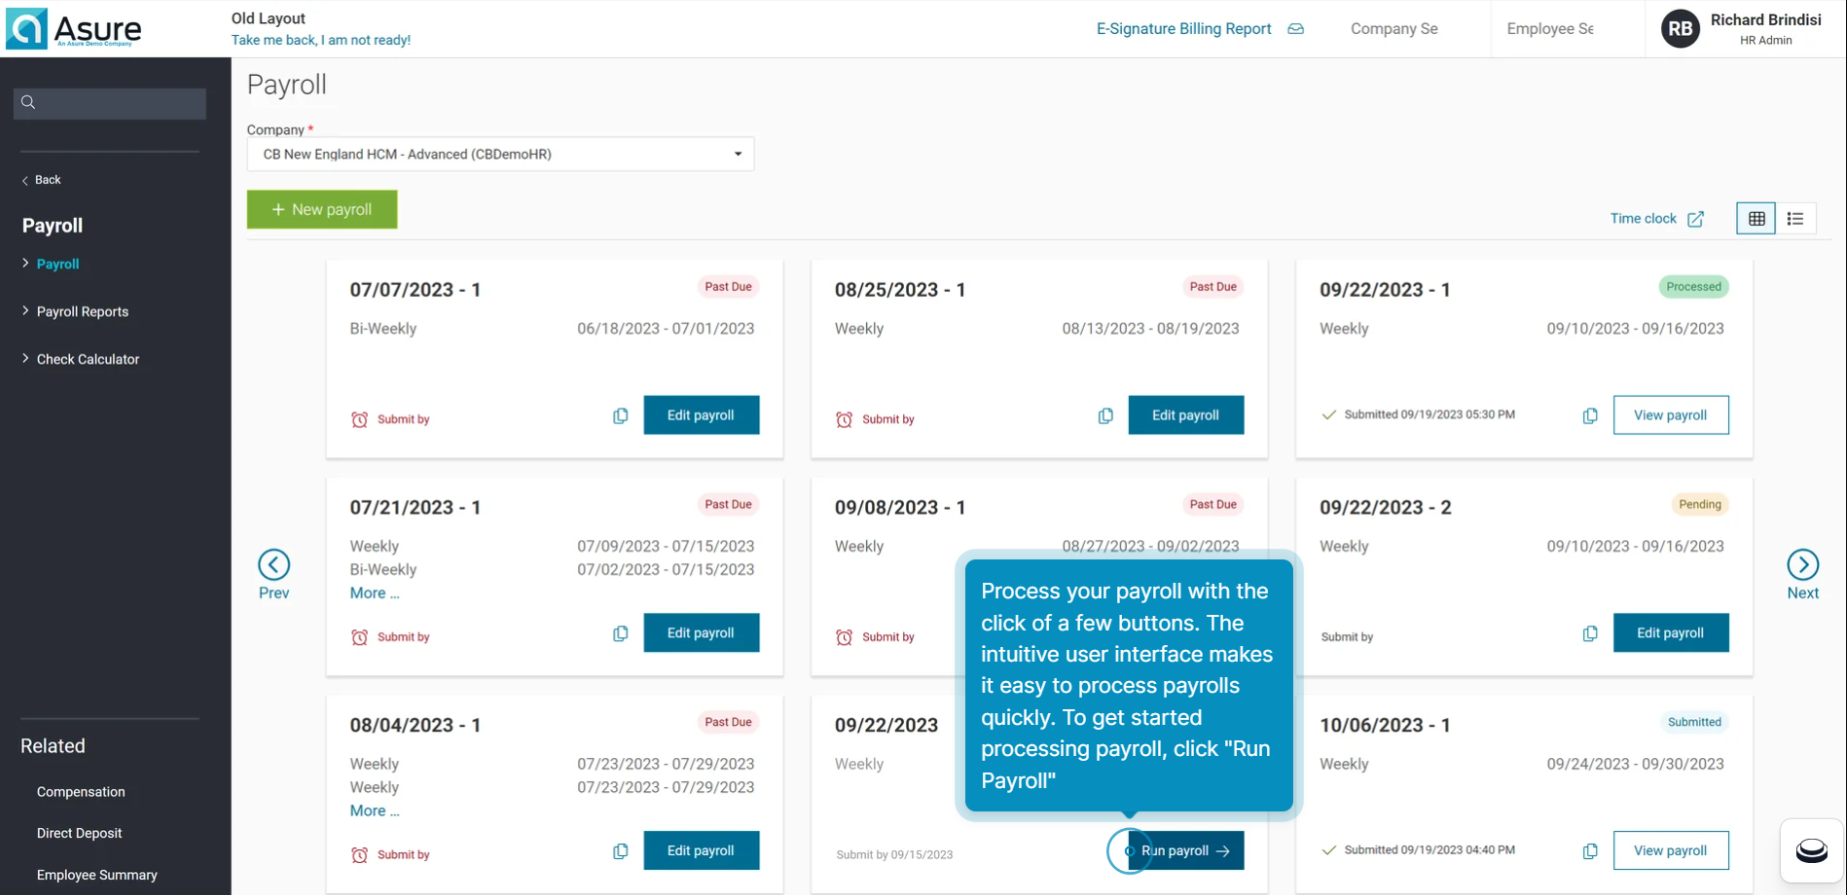Copy the 07/07/2023 payroll using its copy icon
Viewport: 1847px width, 895px height.
point(620,416)
